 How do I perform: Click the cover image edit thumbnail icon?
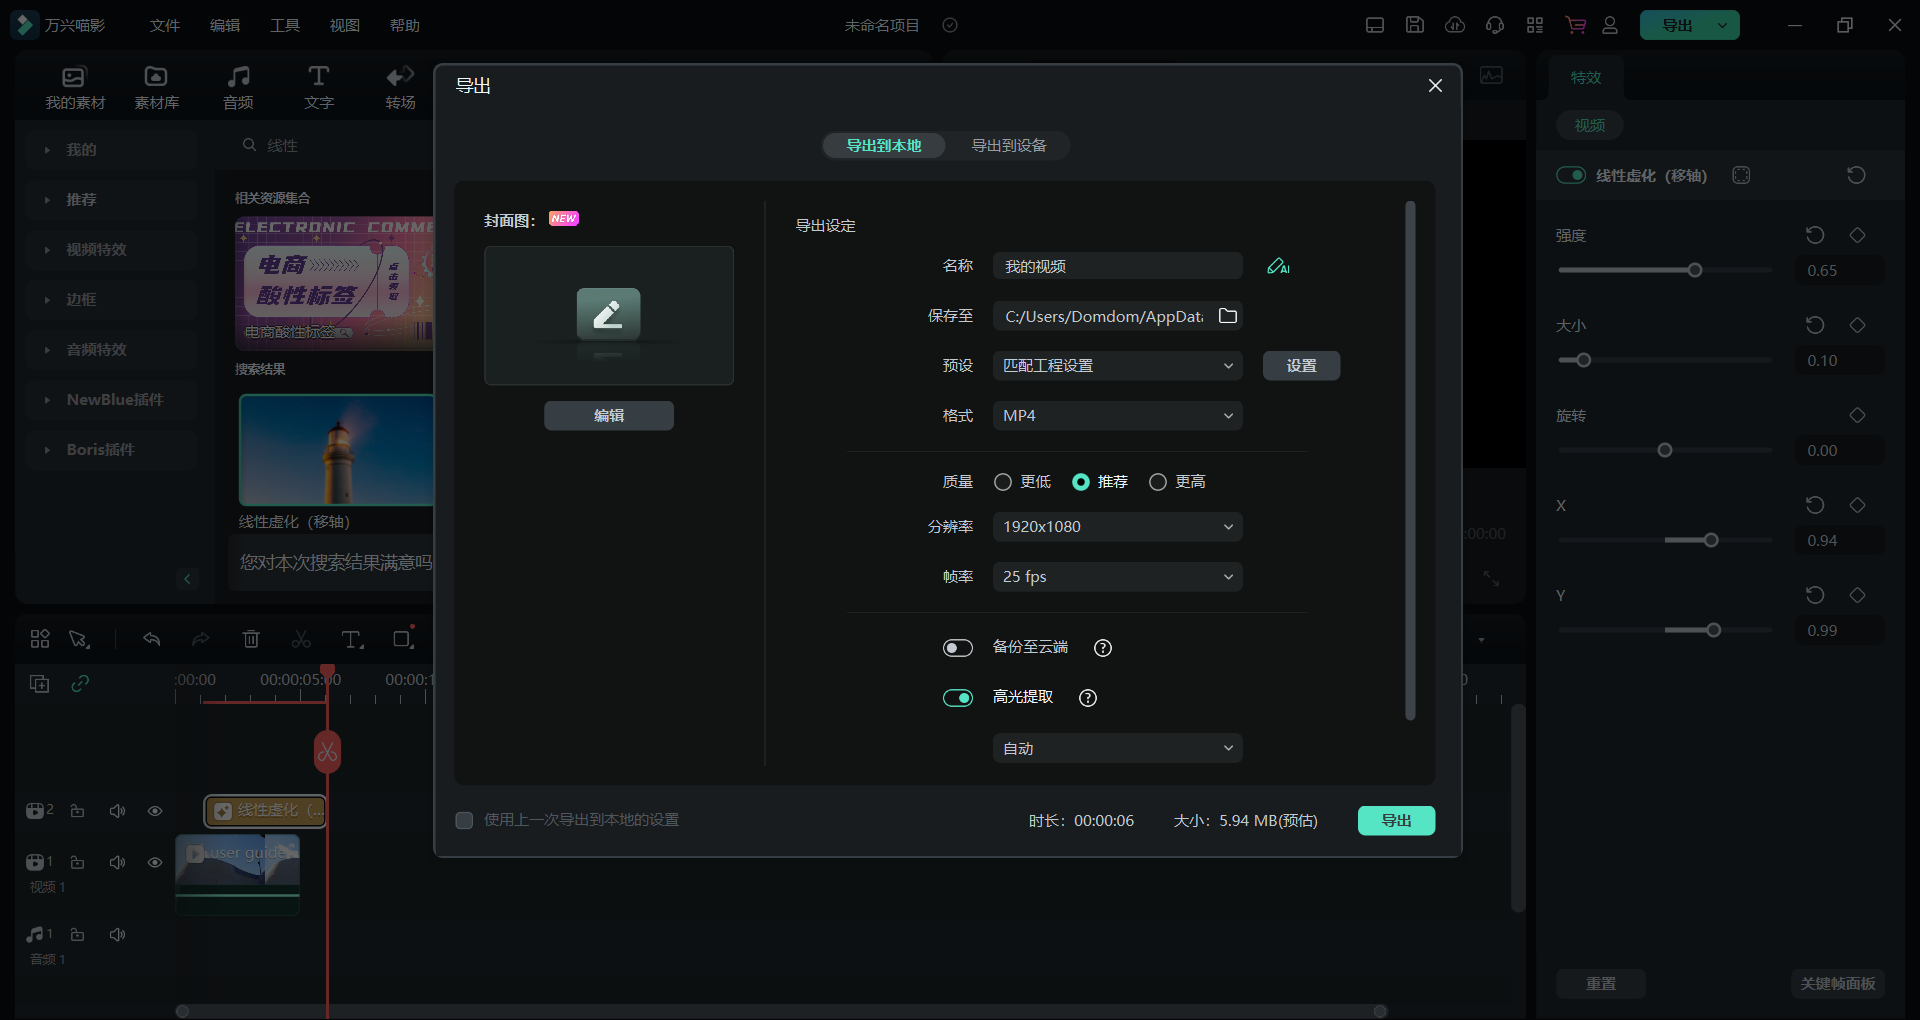(608, 315)
